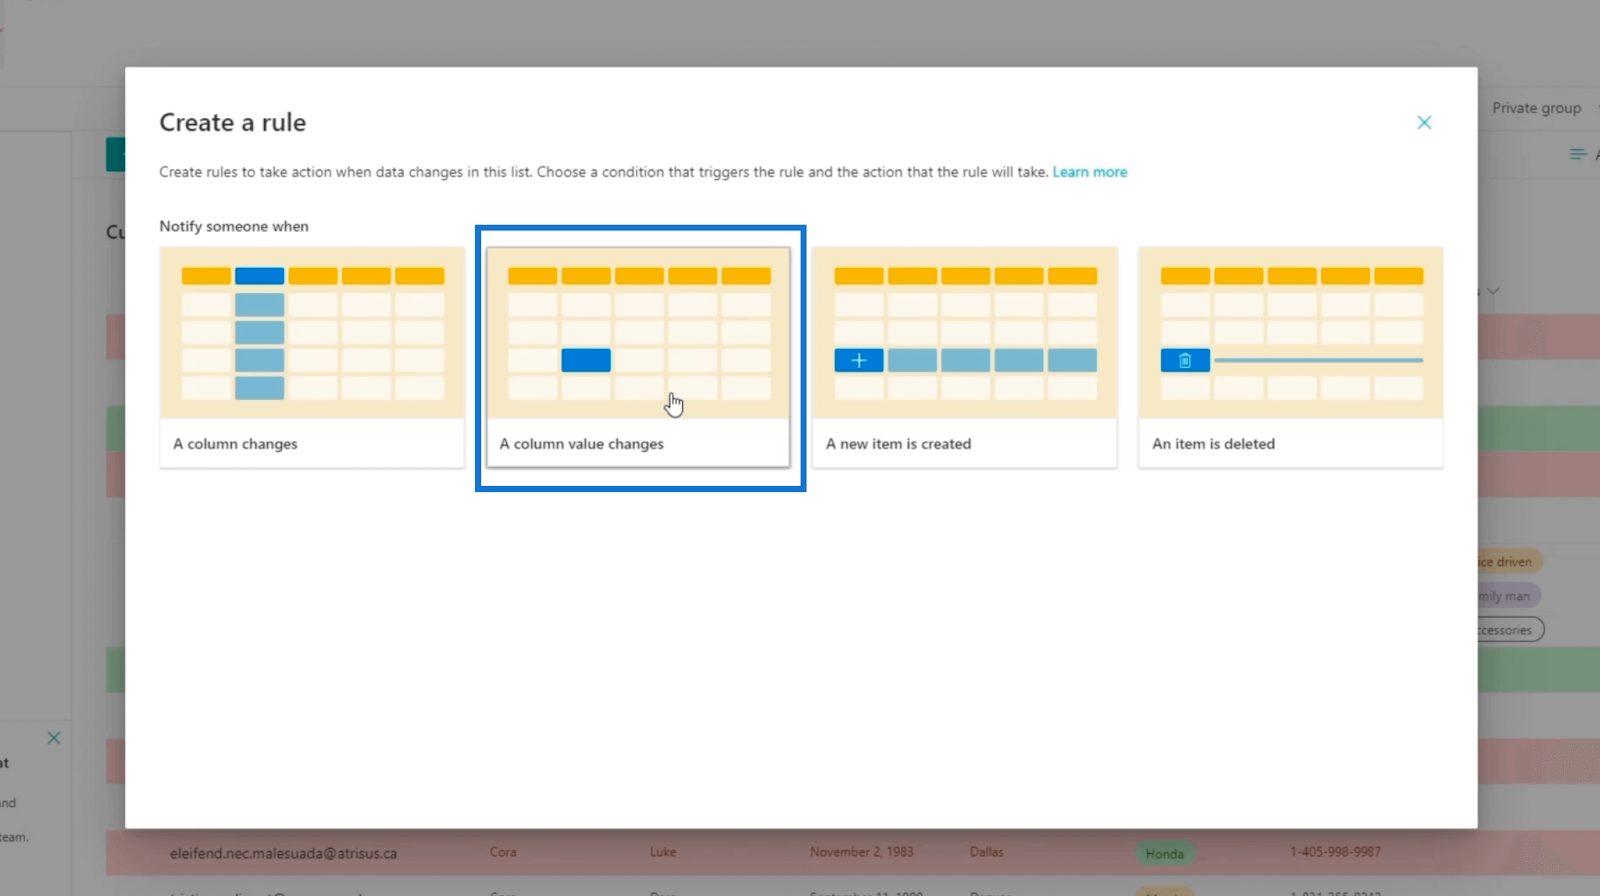1600x896 pixels.
Task: Select the green Honda tag
Action: [x=1164, y=854]
